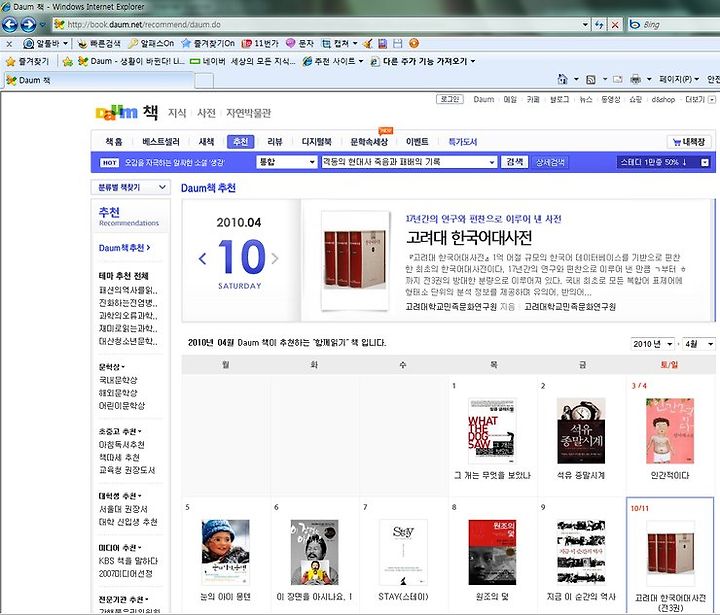Click the 문자 message icon
Viewport: 720px width, 615px height.
[x=290, y=44]
